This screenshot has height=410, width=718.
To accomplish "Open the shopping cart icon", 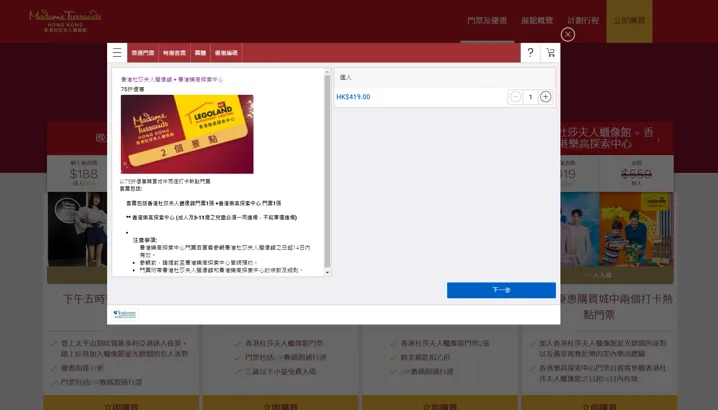I will pyautogui.click(x=550, y=53).
